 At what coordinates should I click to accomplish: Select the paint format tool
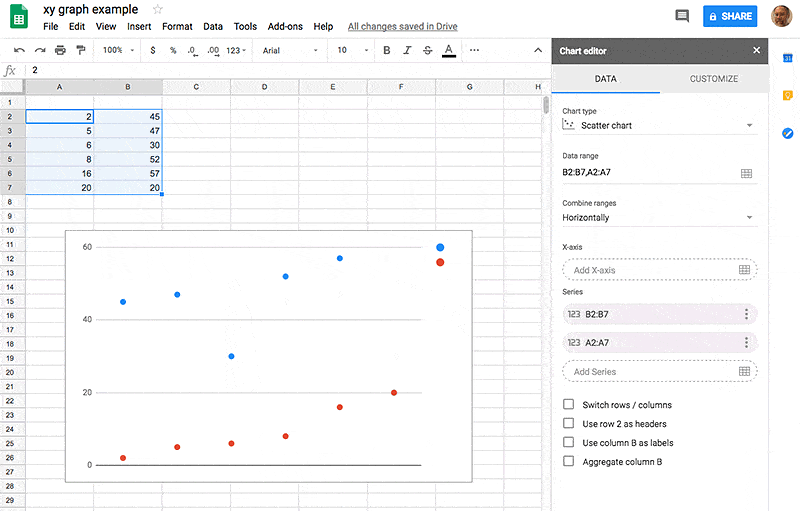point(81,50)
